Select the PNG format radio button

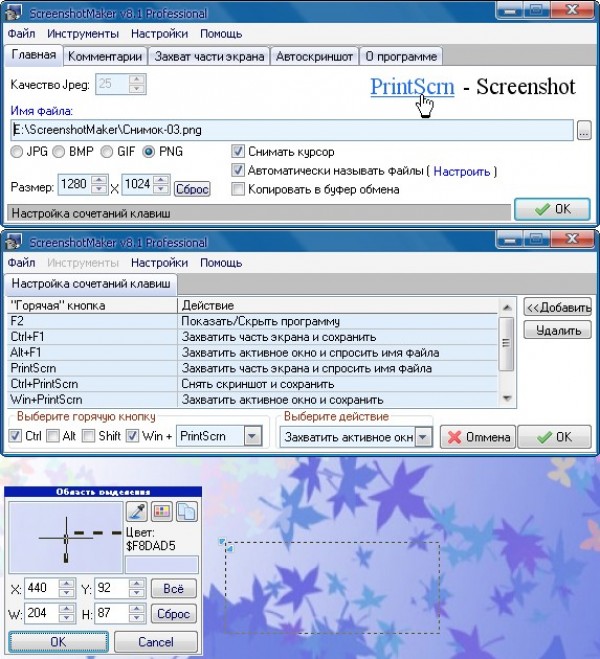[x=148, y=152]
